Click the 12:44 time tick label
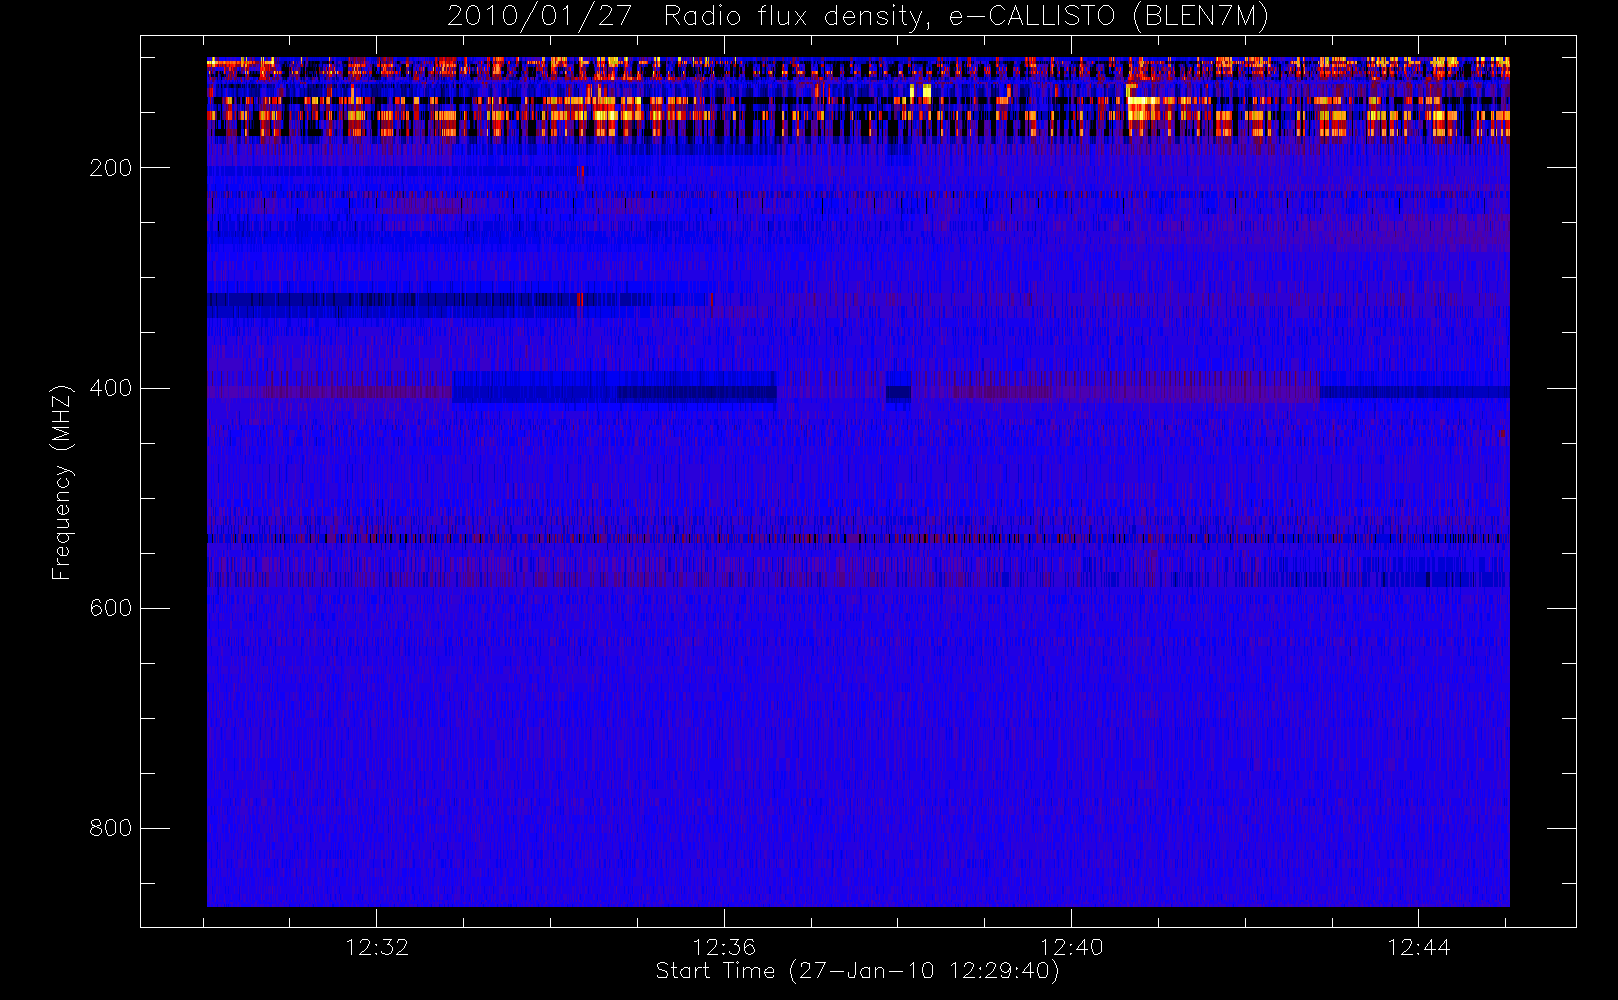 [x=1418, y=947]
